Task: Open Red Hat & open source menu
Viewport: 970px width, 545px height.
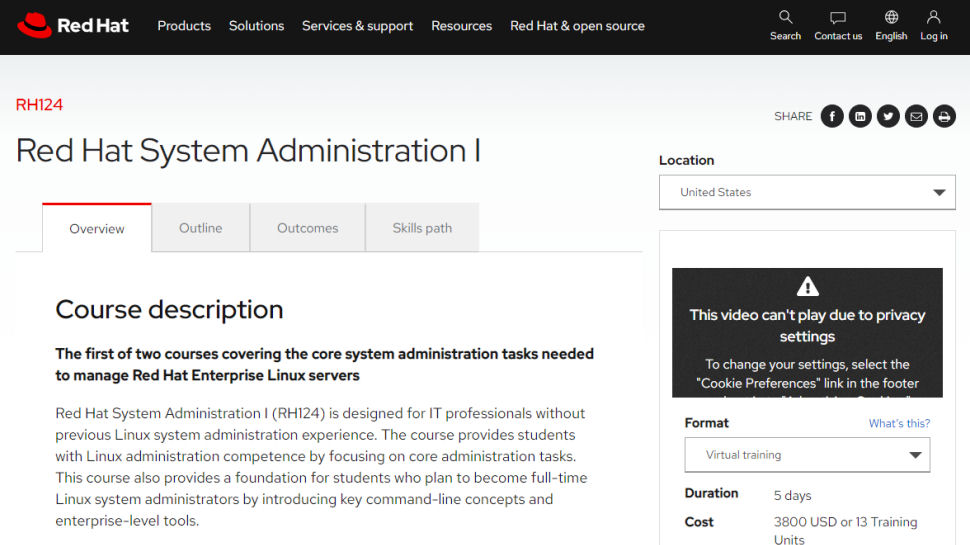Action: tap(577, 26)
